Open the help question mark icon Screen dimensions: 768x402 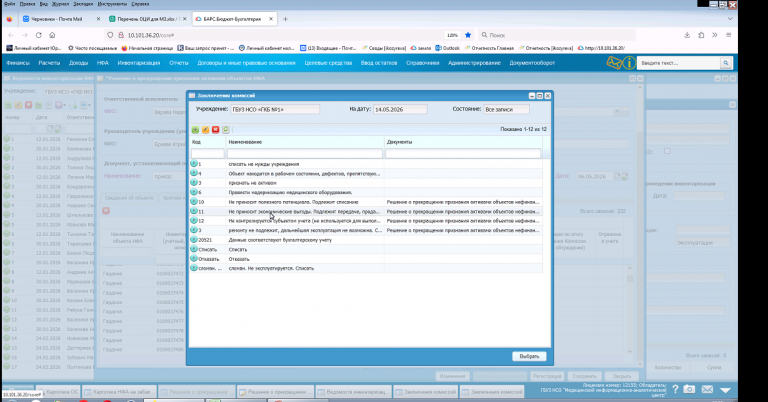(675, 389)
